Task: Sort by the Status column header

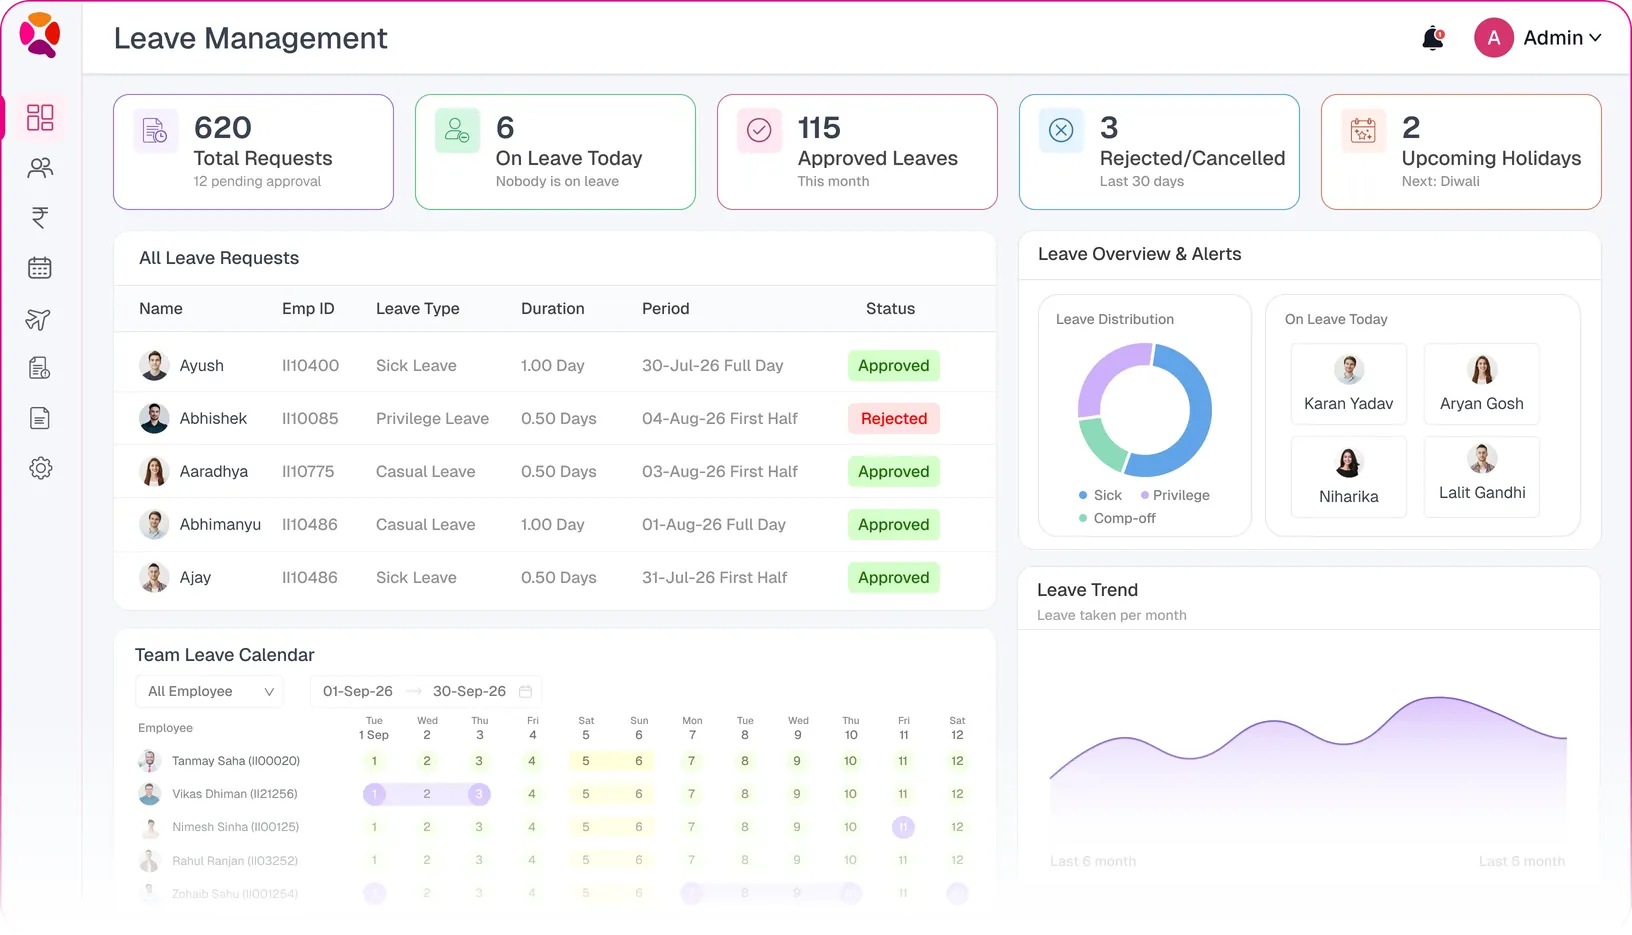Action: pyautogui.click(x=890, y=309)
